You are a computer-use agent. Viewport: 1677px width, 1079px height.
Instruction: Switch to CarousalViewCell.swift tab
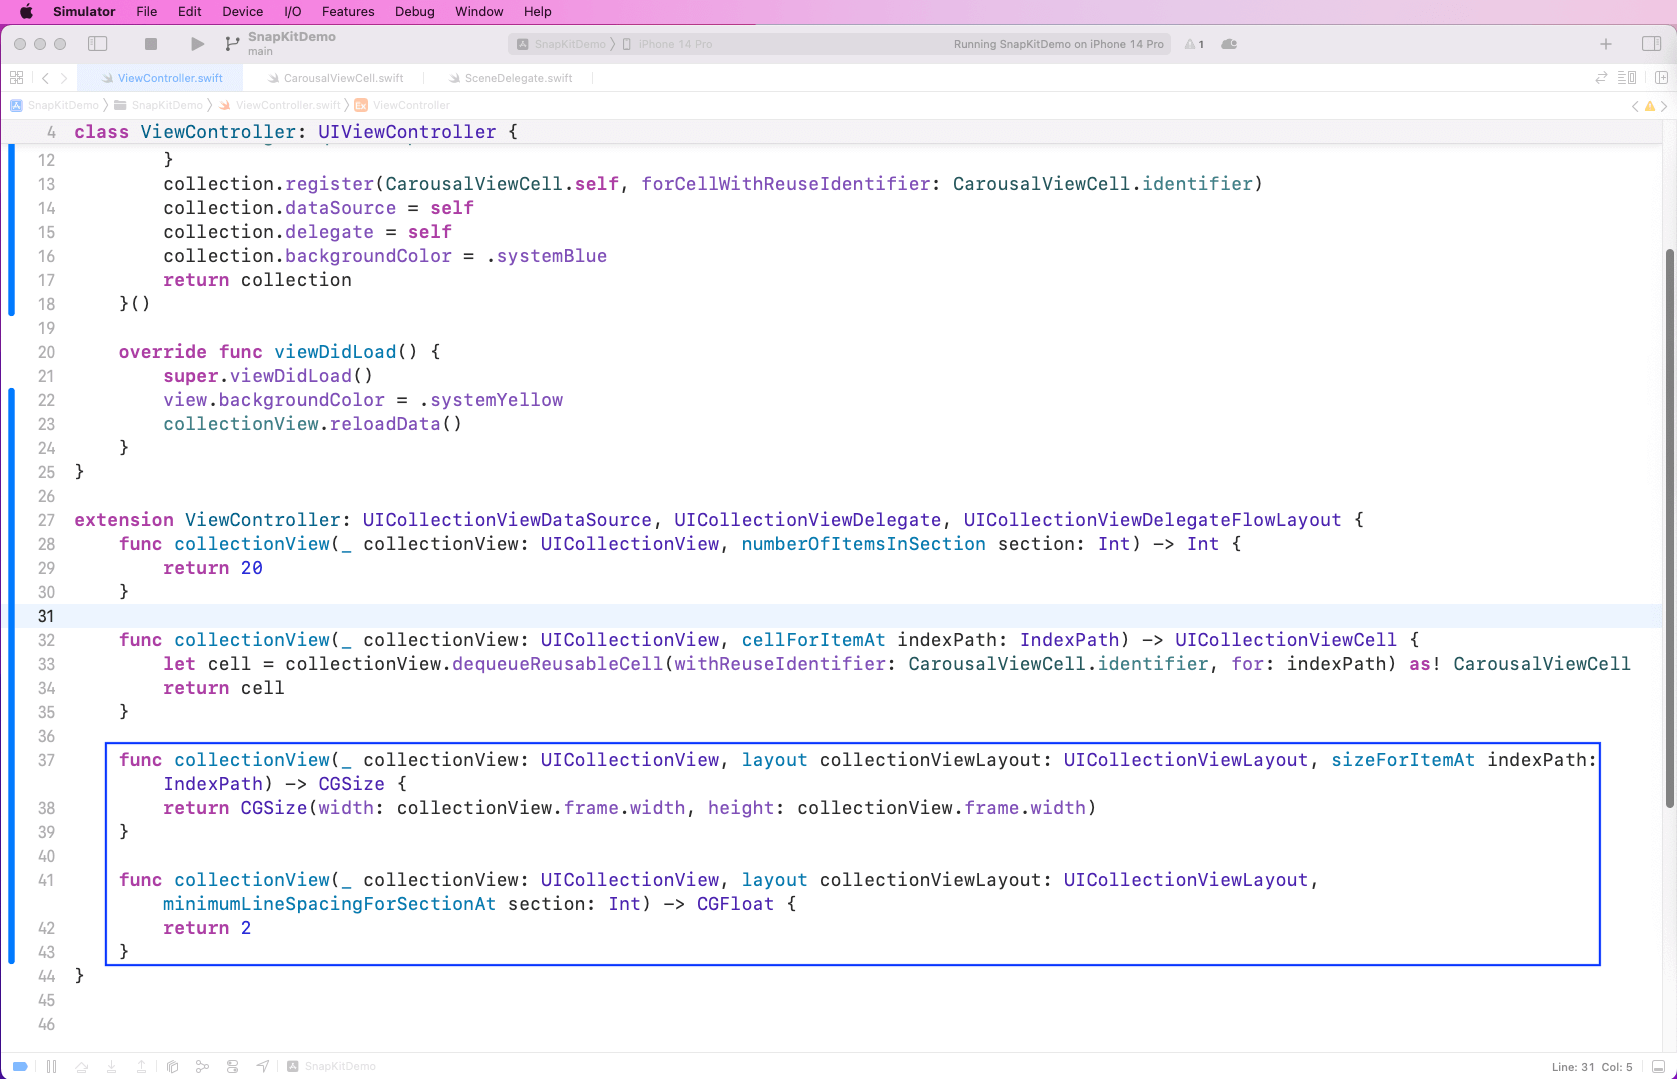click(x=343, y=78)
